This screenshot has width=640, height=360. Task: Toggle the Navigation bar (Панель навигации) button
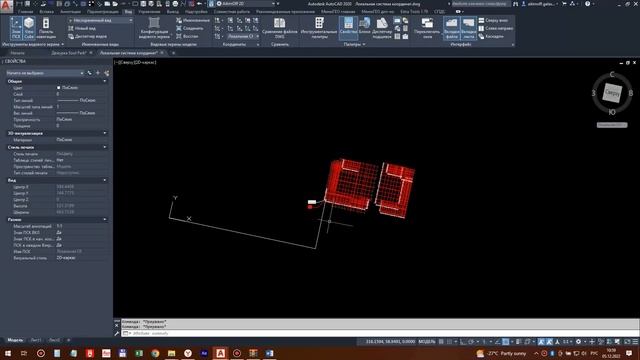pyautogui.click(x=46, y=28)
